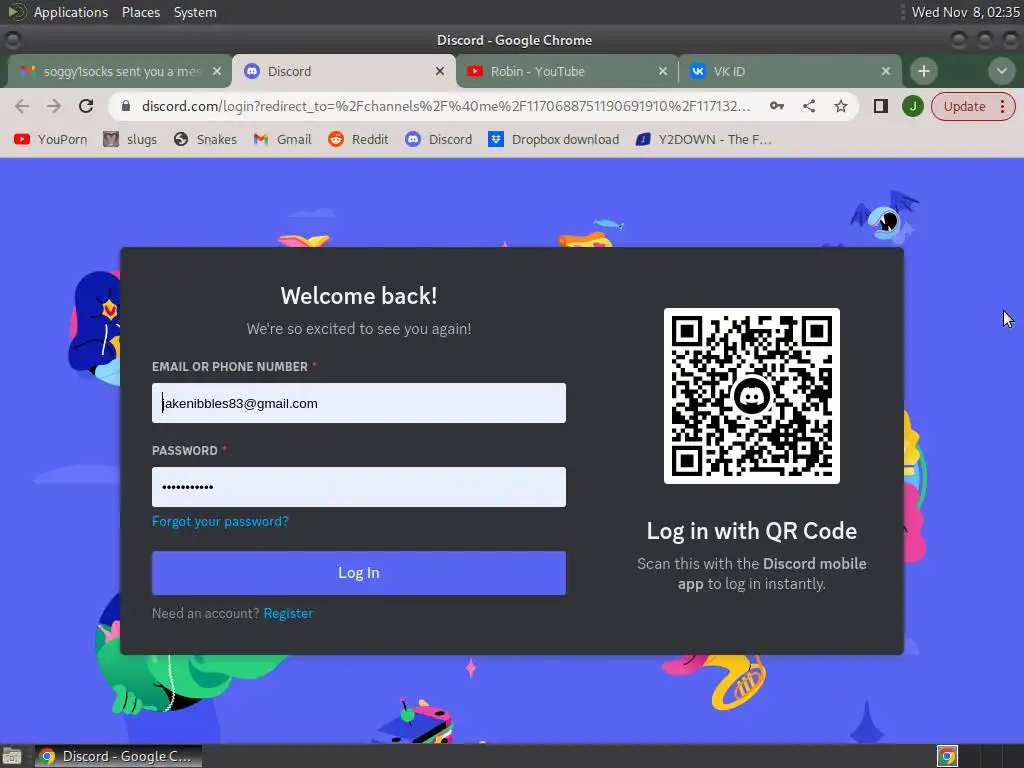Click the email or phone number field

pos(359,403)
